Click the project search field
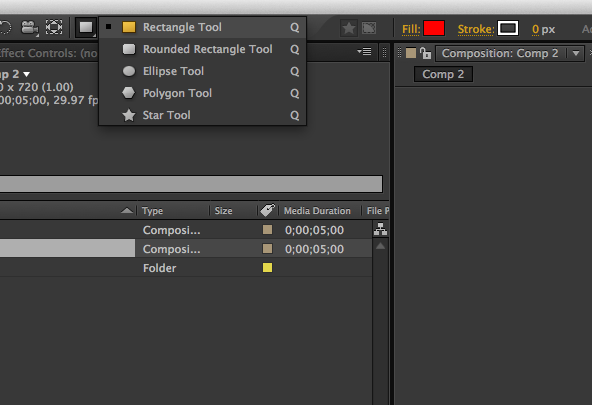Image resolution: width=592 pixels, height=405 pixels. (191, 184)
